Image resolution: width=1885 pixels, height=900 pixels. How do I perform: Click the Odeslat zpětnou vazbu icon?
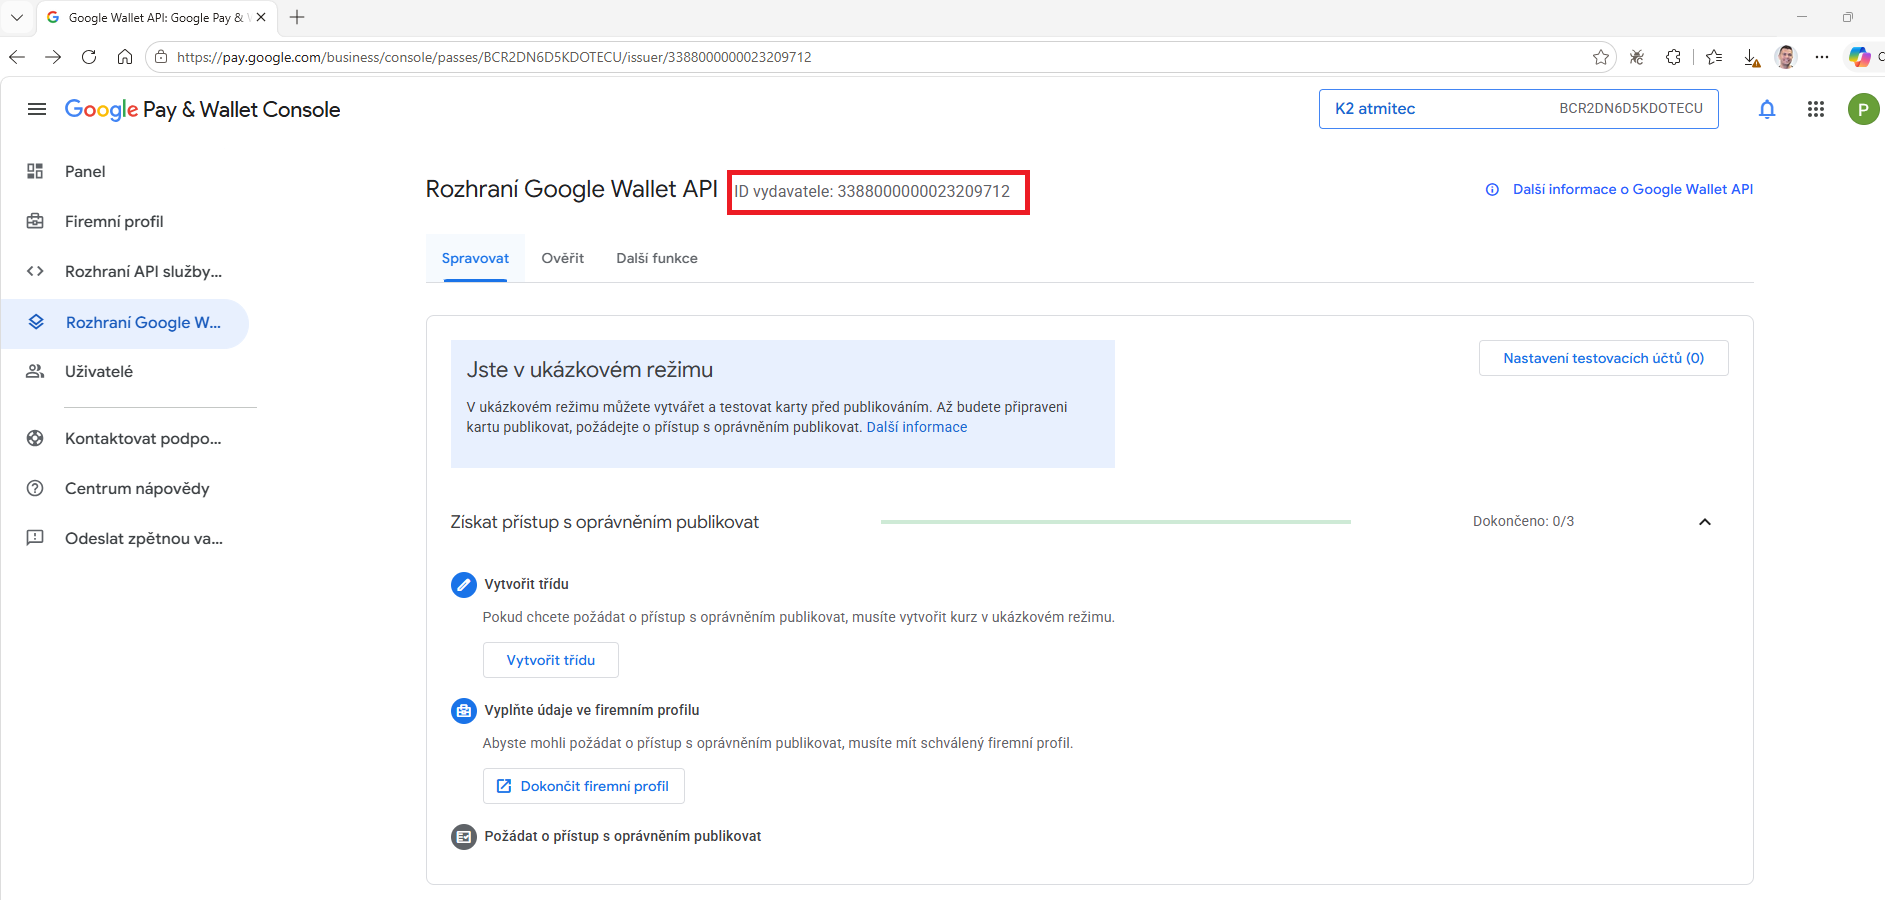(35, 538)
